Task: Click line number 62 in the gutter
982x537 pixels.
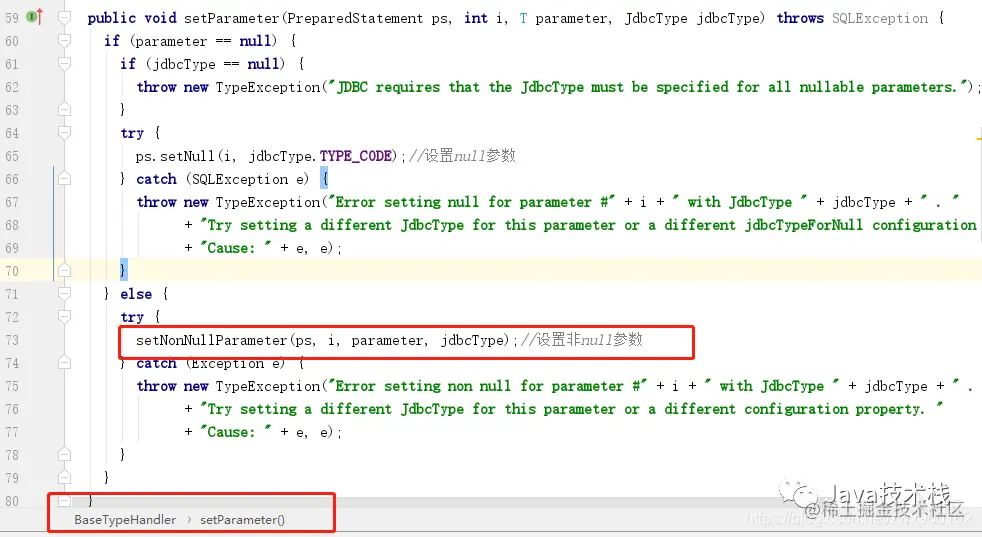Action: pyautogui.click(x=12, y=86)
